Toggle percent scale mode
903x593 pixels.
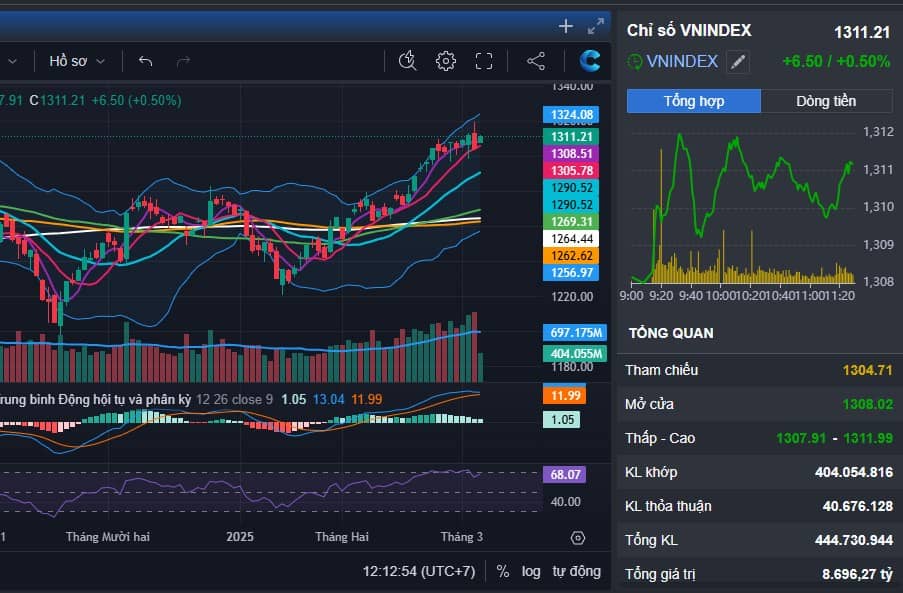coord(502,571)
